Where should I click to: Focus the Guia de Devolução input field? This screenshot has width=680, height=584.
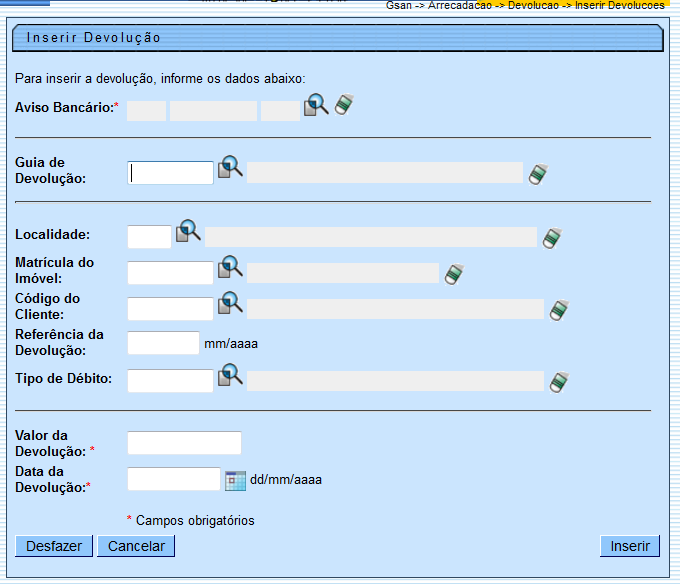coord(171,173)
